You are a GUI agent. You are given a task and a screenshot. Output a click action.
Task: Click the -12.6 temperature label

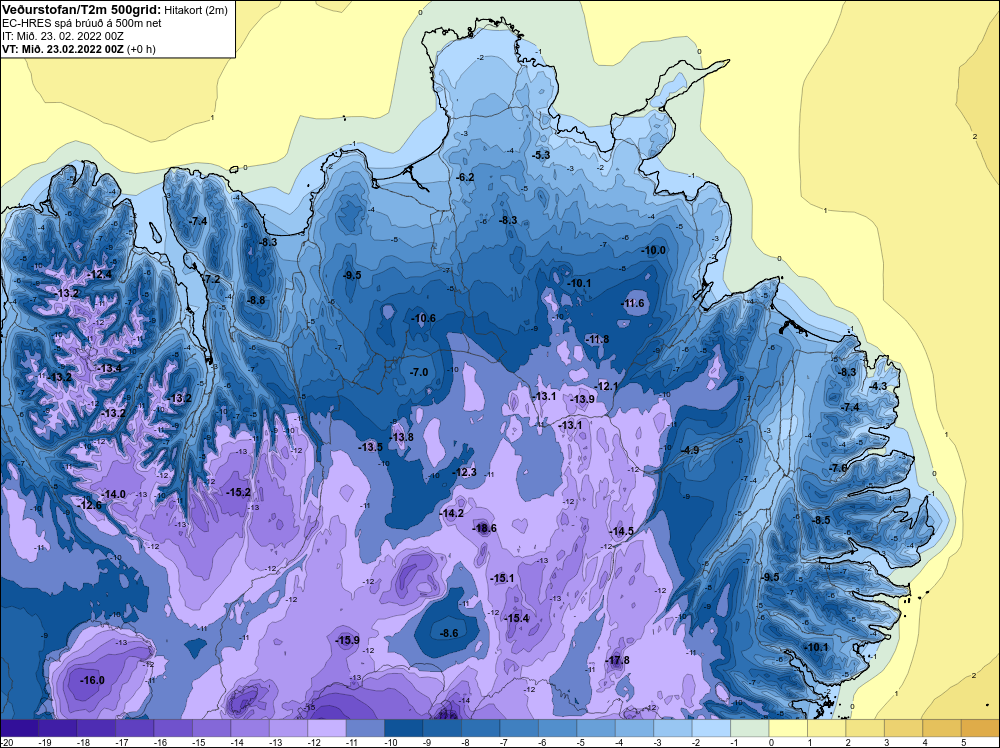90,505
